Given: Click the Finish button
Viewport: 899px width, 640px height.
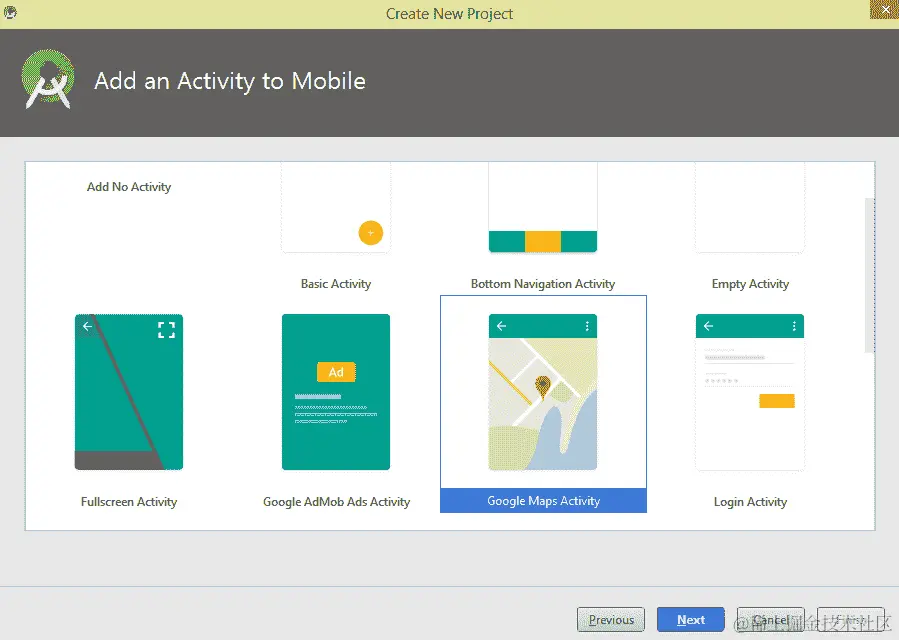Looking at the screenshot, I should click(850, 619).
